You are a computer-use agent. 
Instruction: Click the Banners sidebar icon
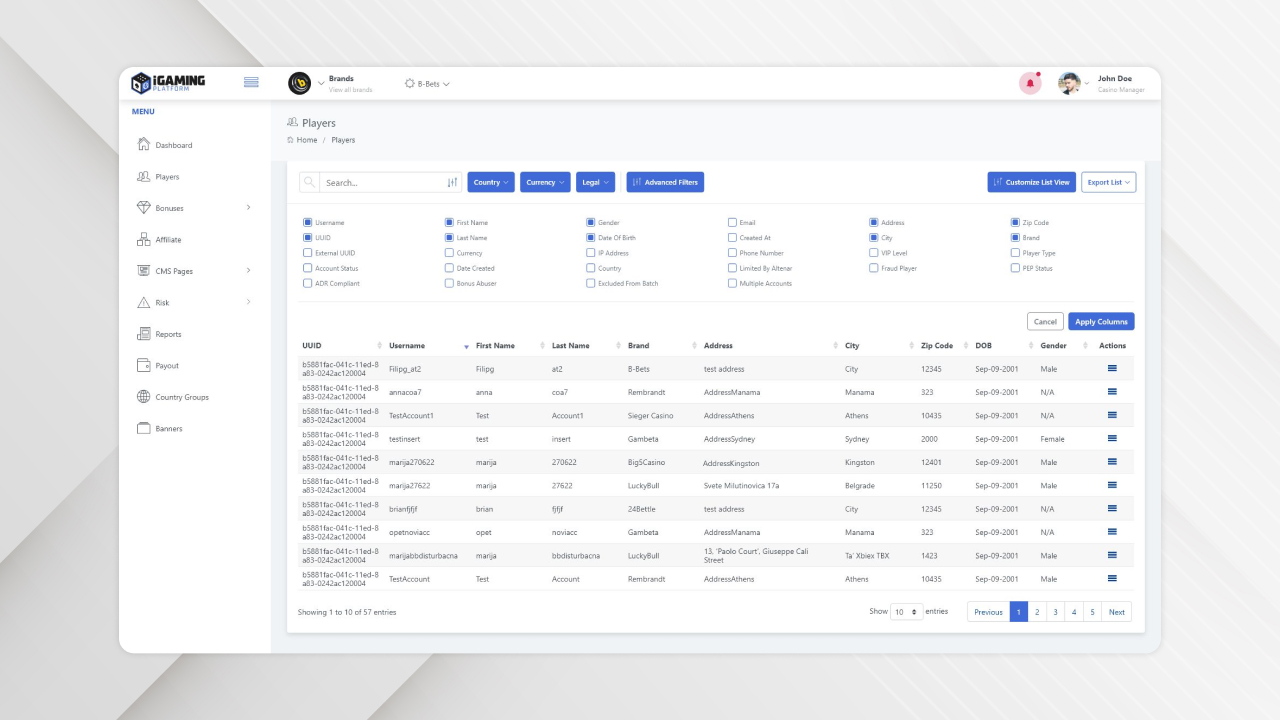coord(143,428)
